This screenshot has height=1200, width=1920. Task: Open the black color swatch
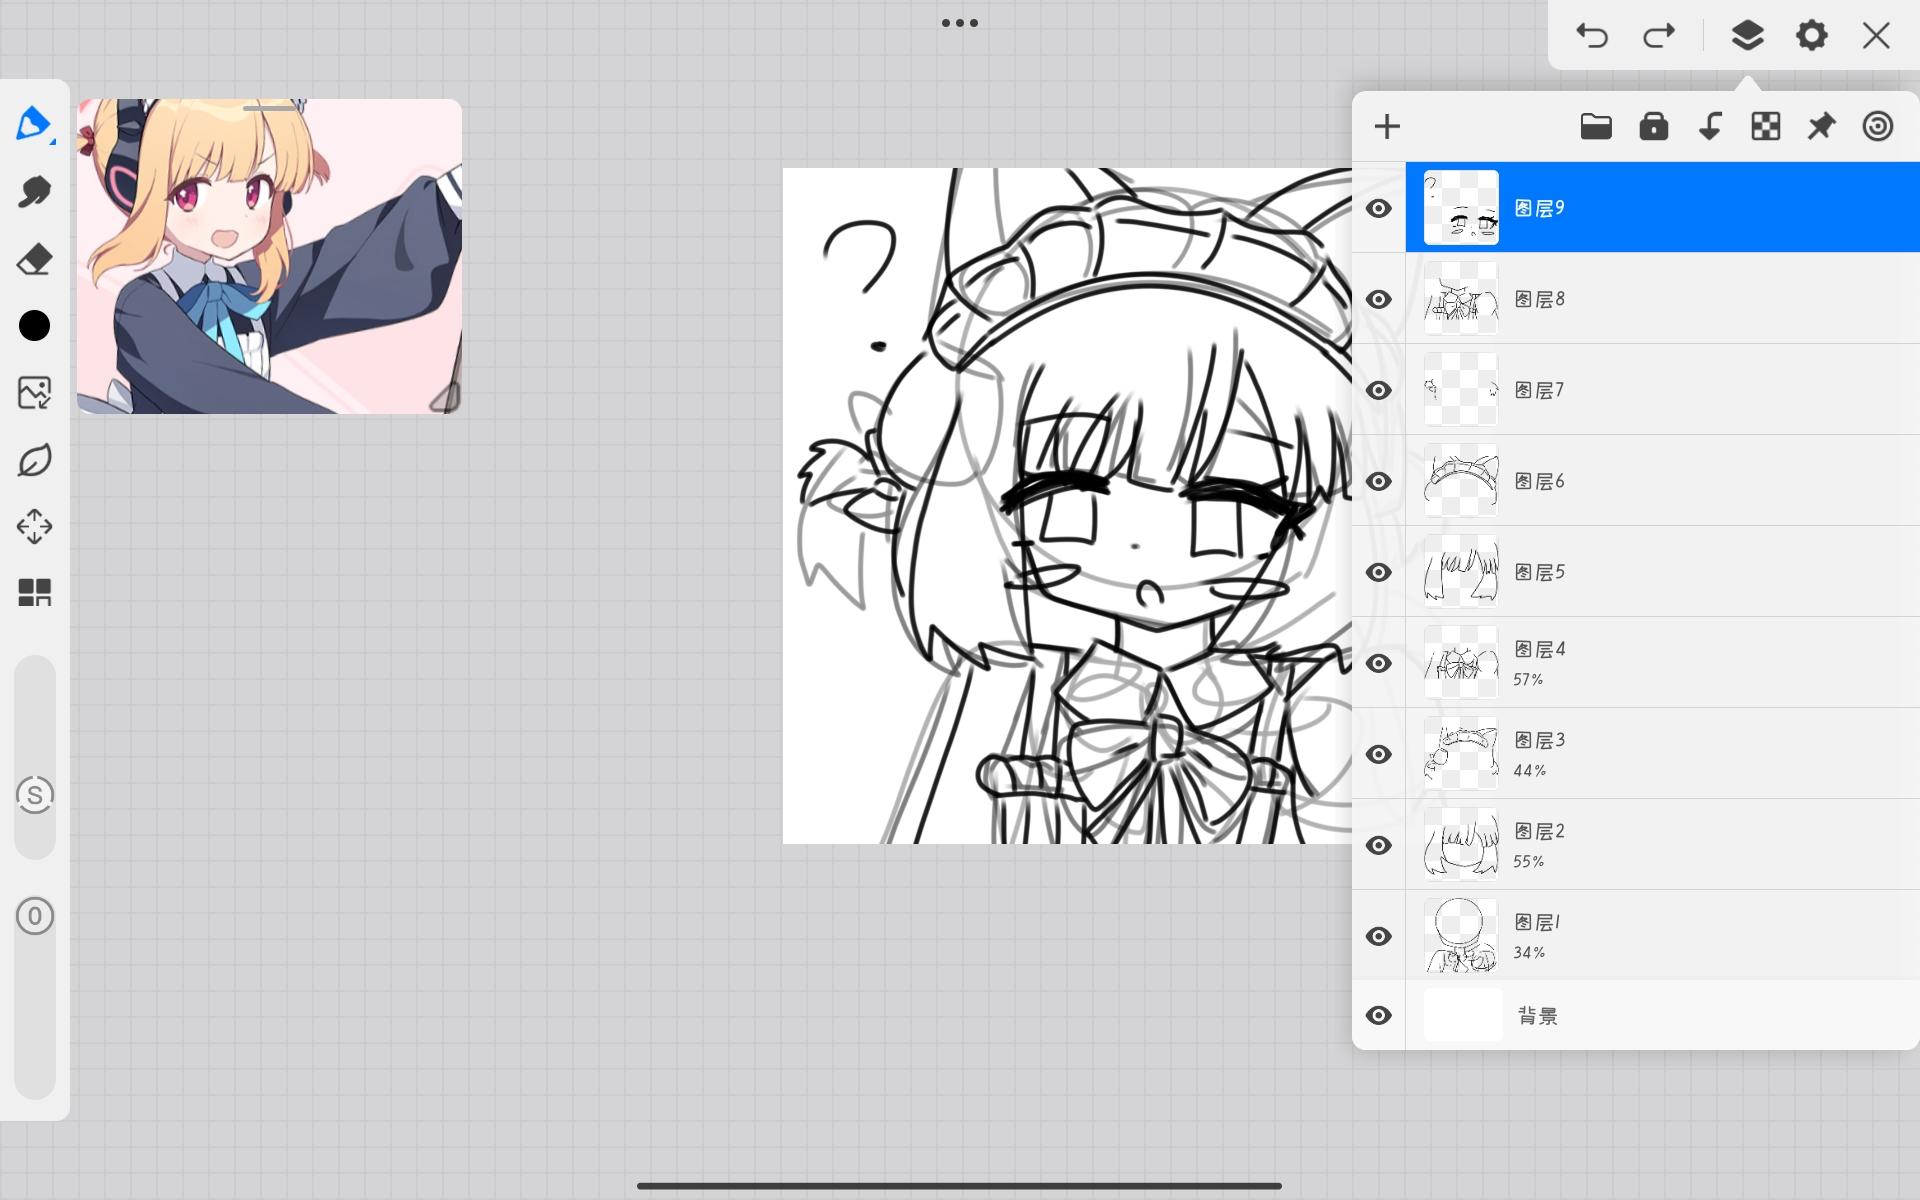34,326
